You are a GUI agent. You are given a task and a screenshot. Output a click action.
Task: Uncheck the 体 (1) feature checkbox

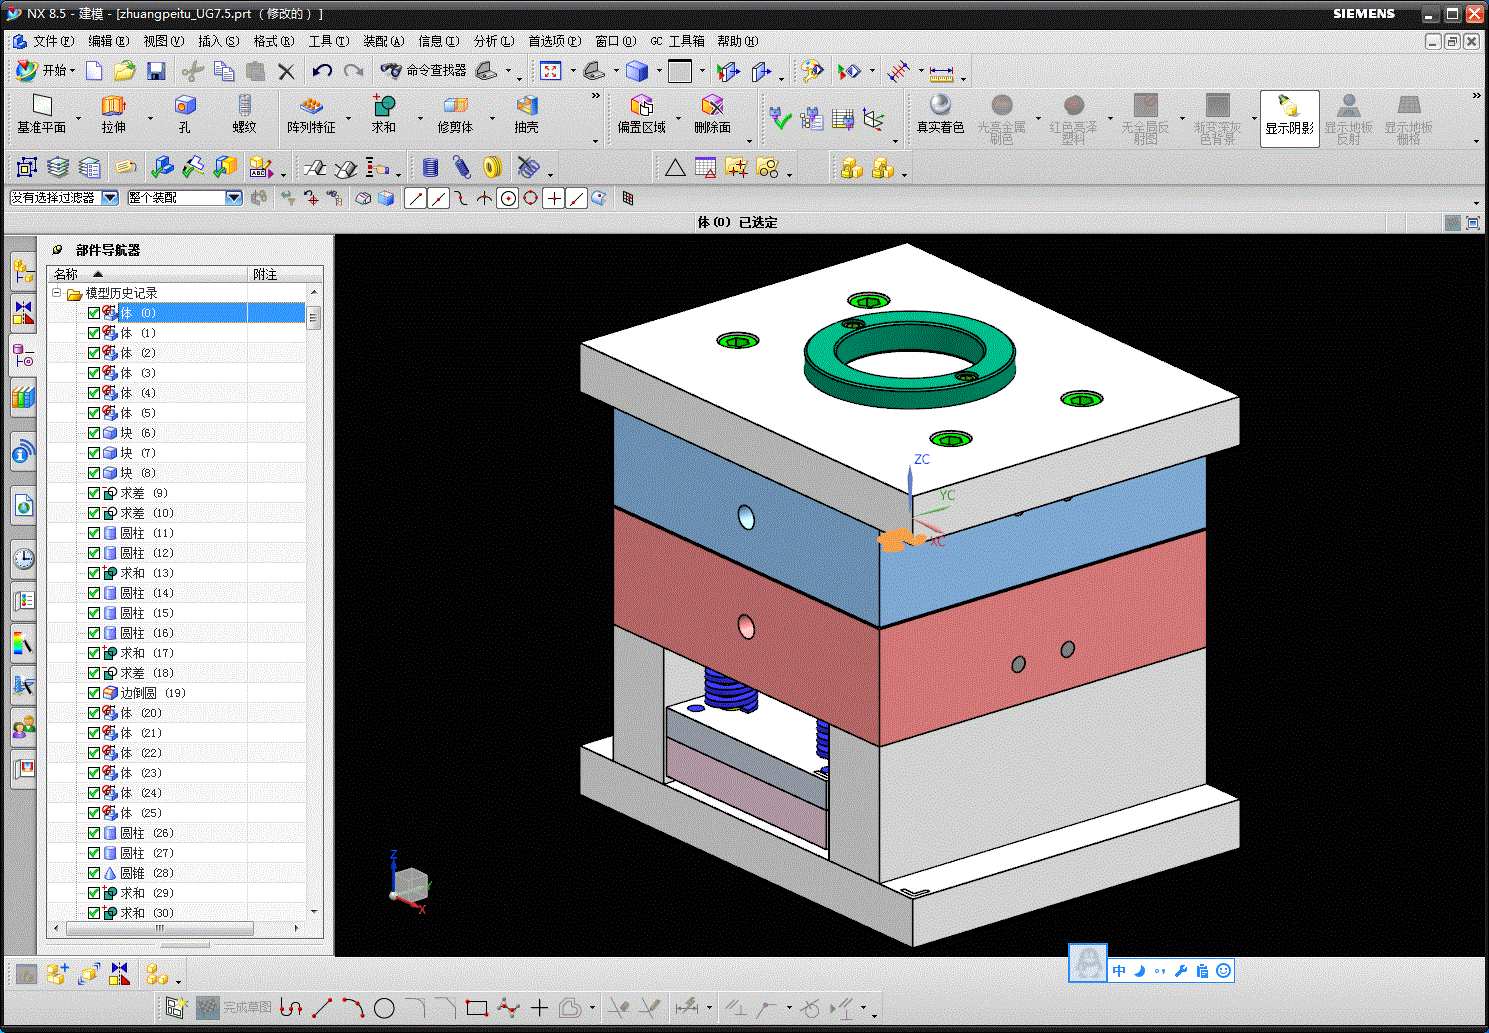point(94,333)
